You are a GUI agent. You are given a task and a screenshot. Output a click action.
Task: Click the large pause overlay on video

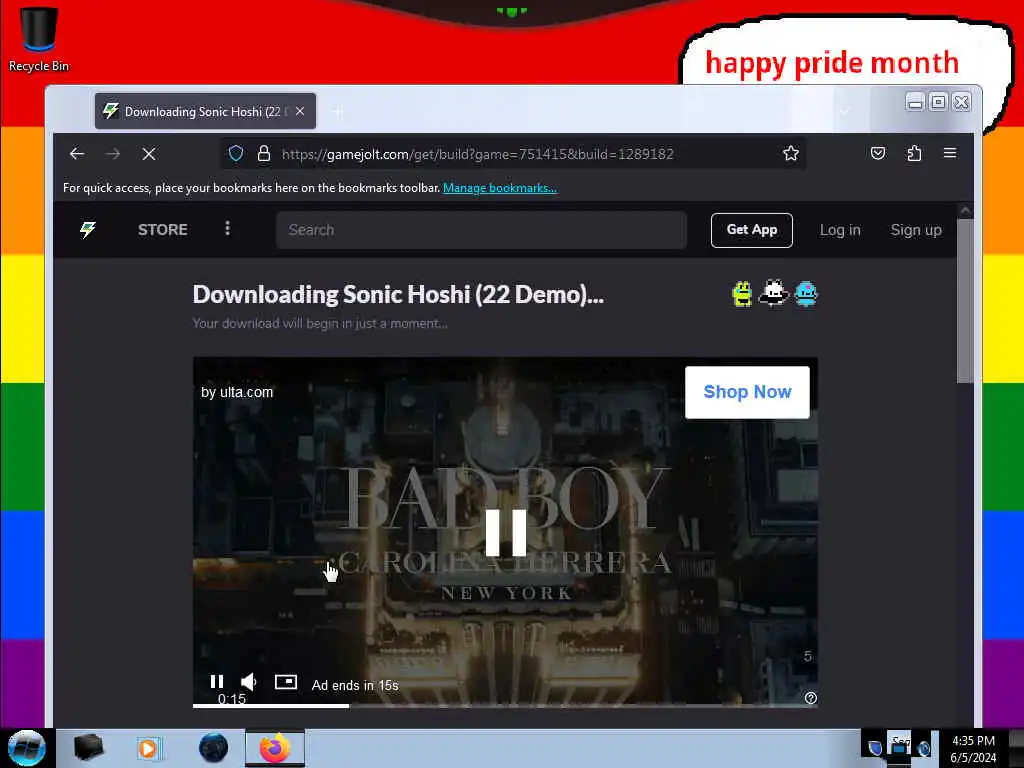click(505, 532)
